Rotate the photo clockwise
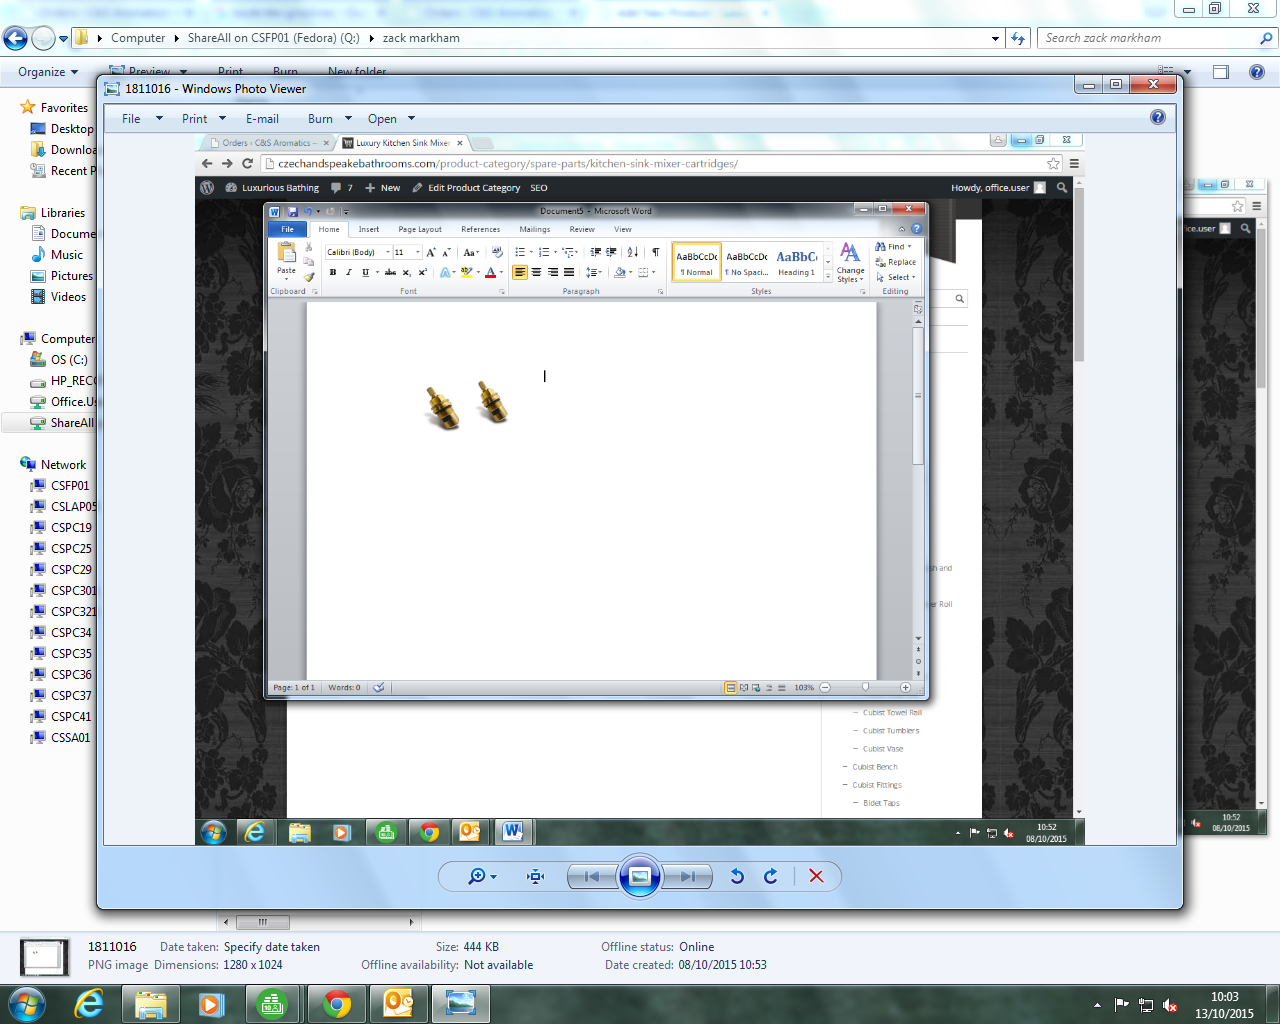The height and width of the screenshot is (1024, 1280). (771, 877)
